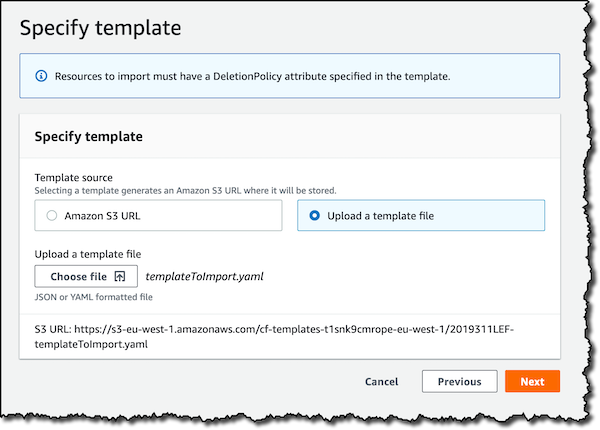Screen dimensions: 600x430
Task: Select the Upload a template file radio button
Action: click(x=315, y=215)
